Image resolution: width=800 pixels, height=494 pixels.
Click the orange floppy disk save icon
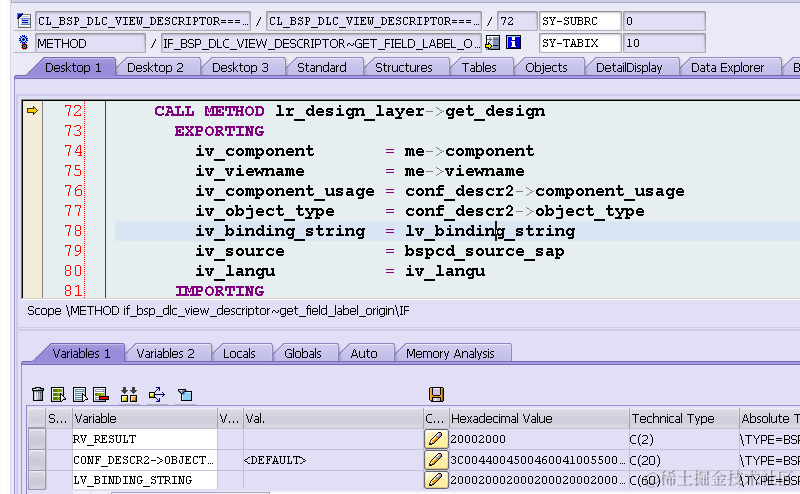[x=436, y=394]
